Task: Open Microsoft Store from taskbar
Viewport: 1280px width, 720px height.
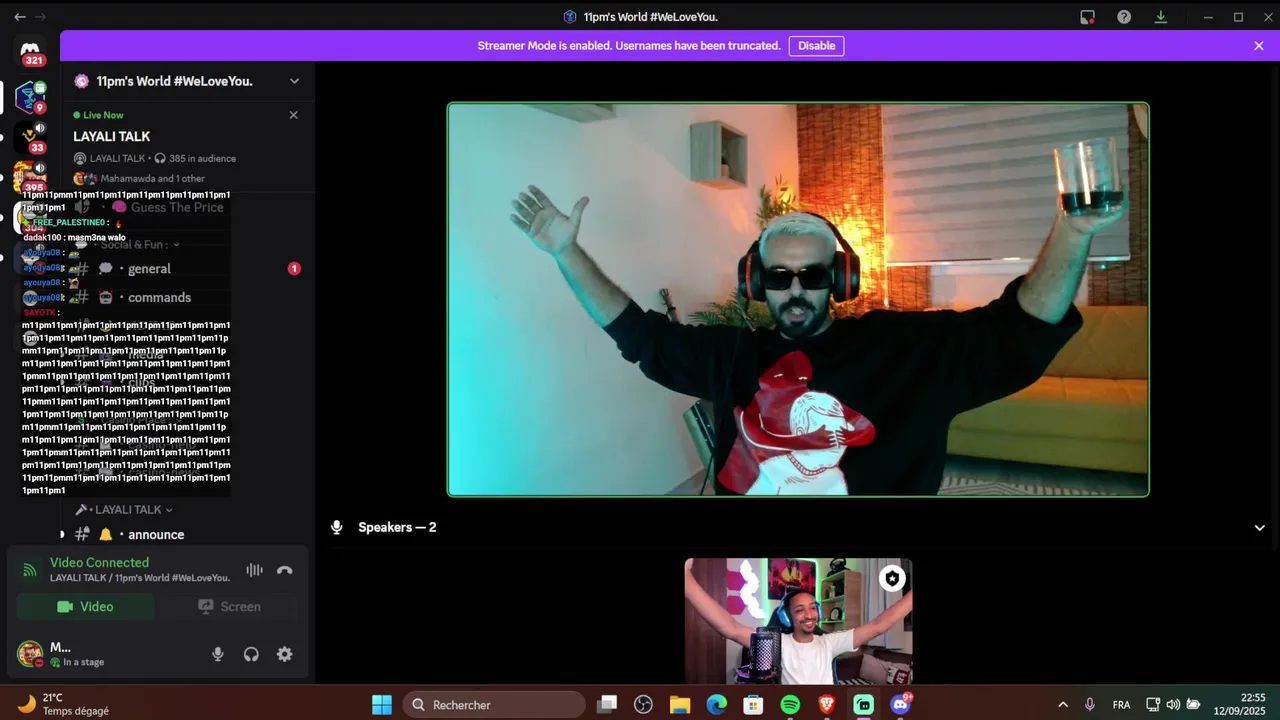Action: pyautogui.click(x=753, y=705)
